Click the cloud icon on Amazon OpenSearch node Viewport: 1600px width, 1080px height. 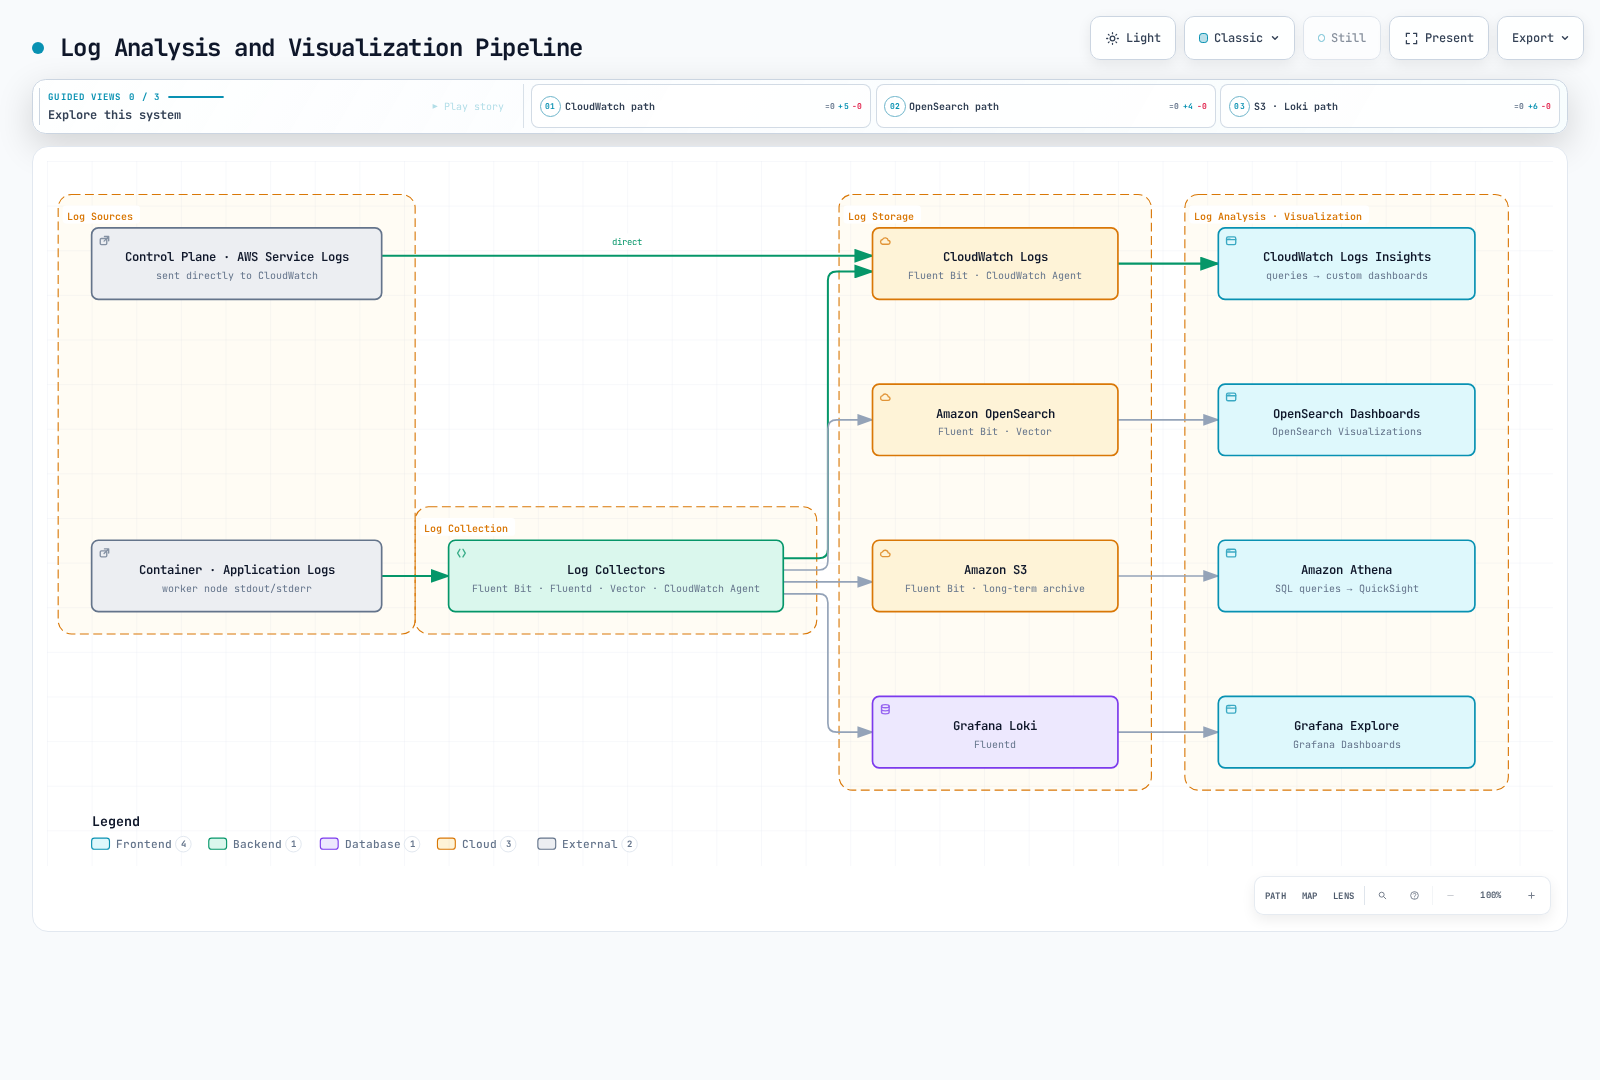tap(885, 397)
